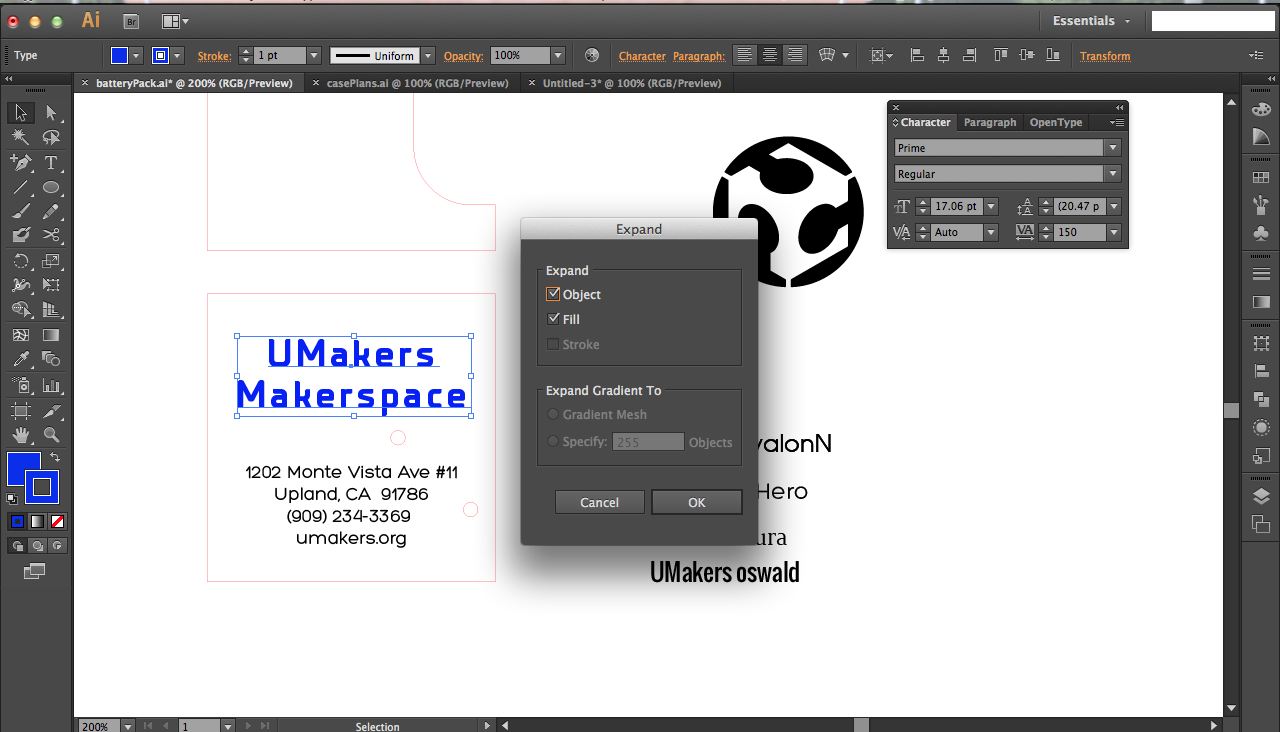Activate the Type tool
The image size is (1280, 732).
[x=51, y=162]
